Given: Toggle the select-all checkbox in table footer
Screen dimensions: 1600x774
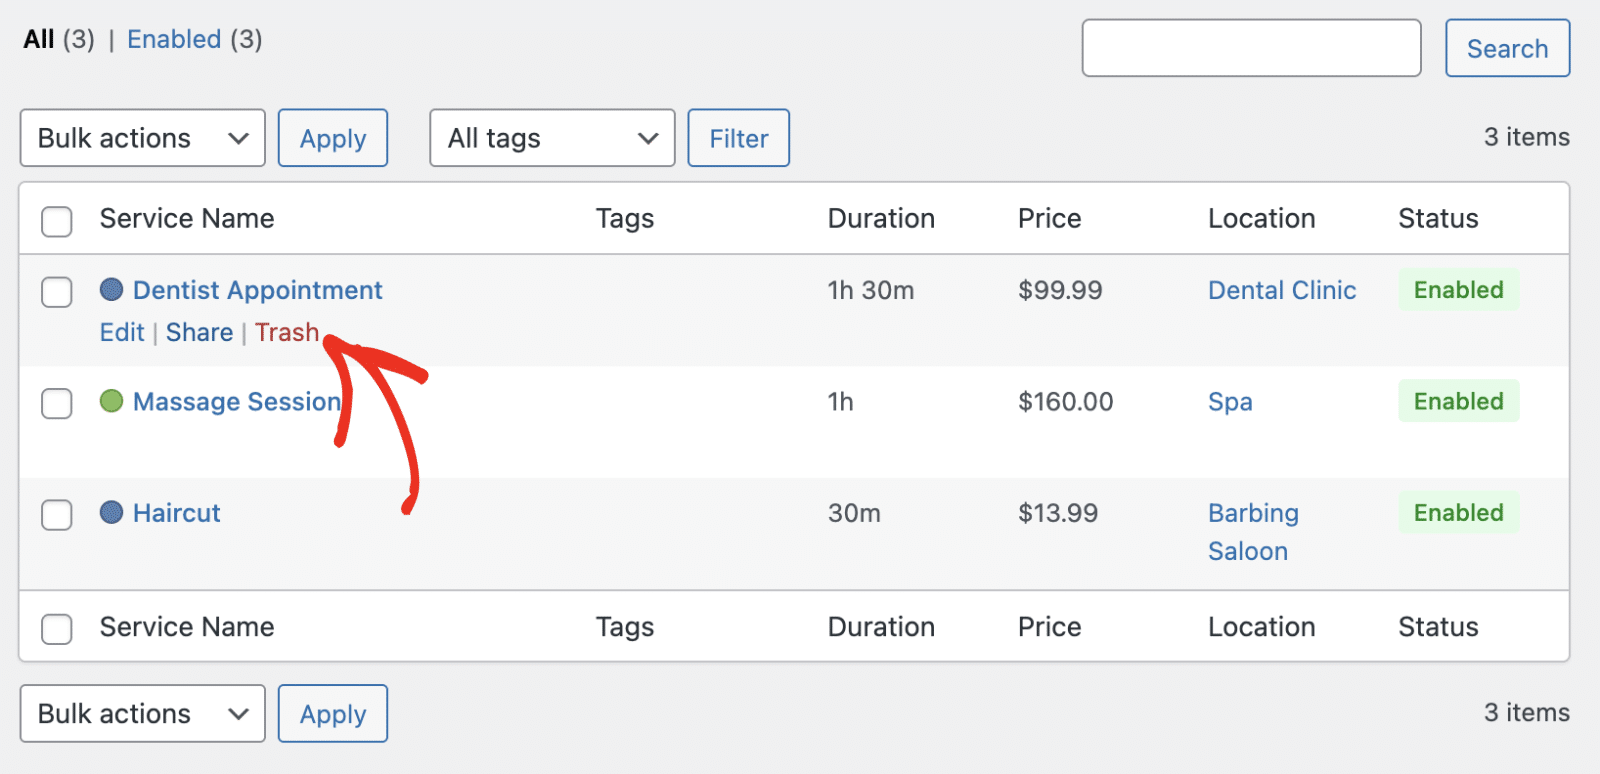Looking at the screenshot, I should point(57,629).
